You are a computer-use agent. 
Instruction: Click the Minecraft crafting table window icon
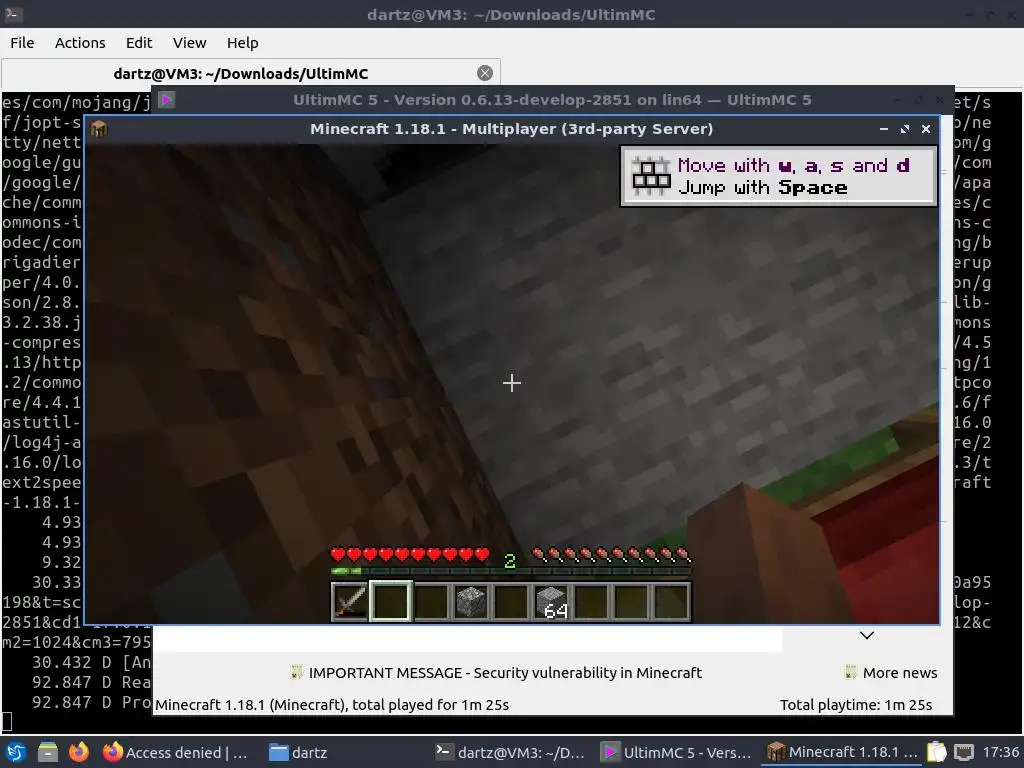click(99, 129)
